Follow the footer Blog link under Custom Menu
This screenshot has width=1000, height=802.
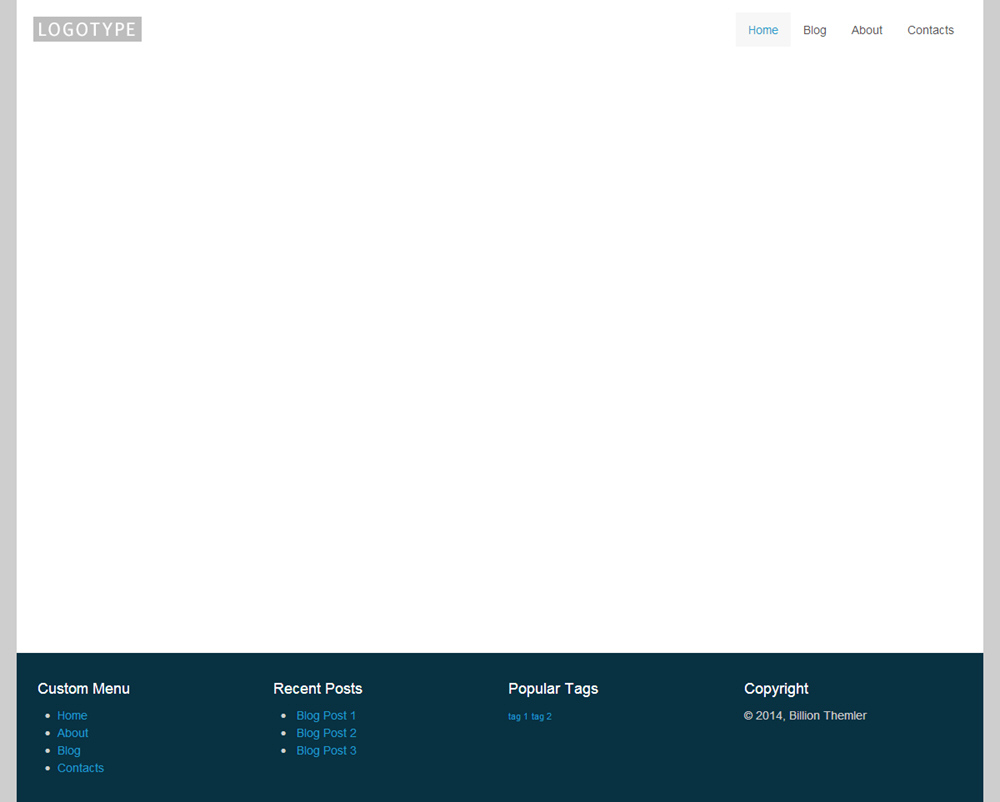[x=69, y=751]
